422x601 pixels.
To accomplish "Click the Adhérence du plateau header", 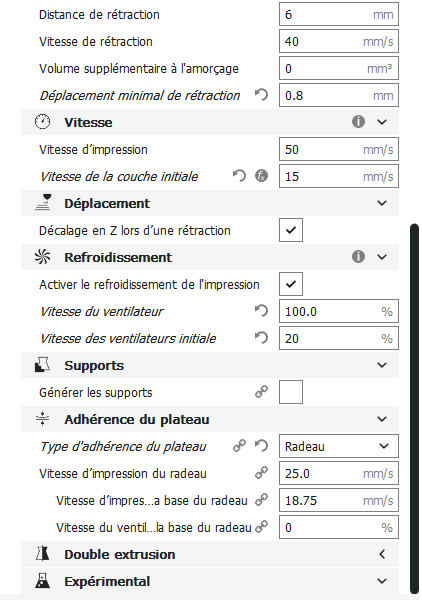I will click(210, 419).
